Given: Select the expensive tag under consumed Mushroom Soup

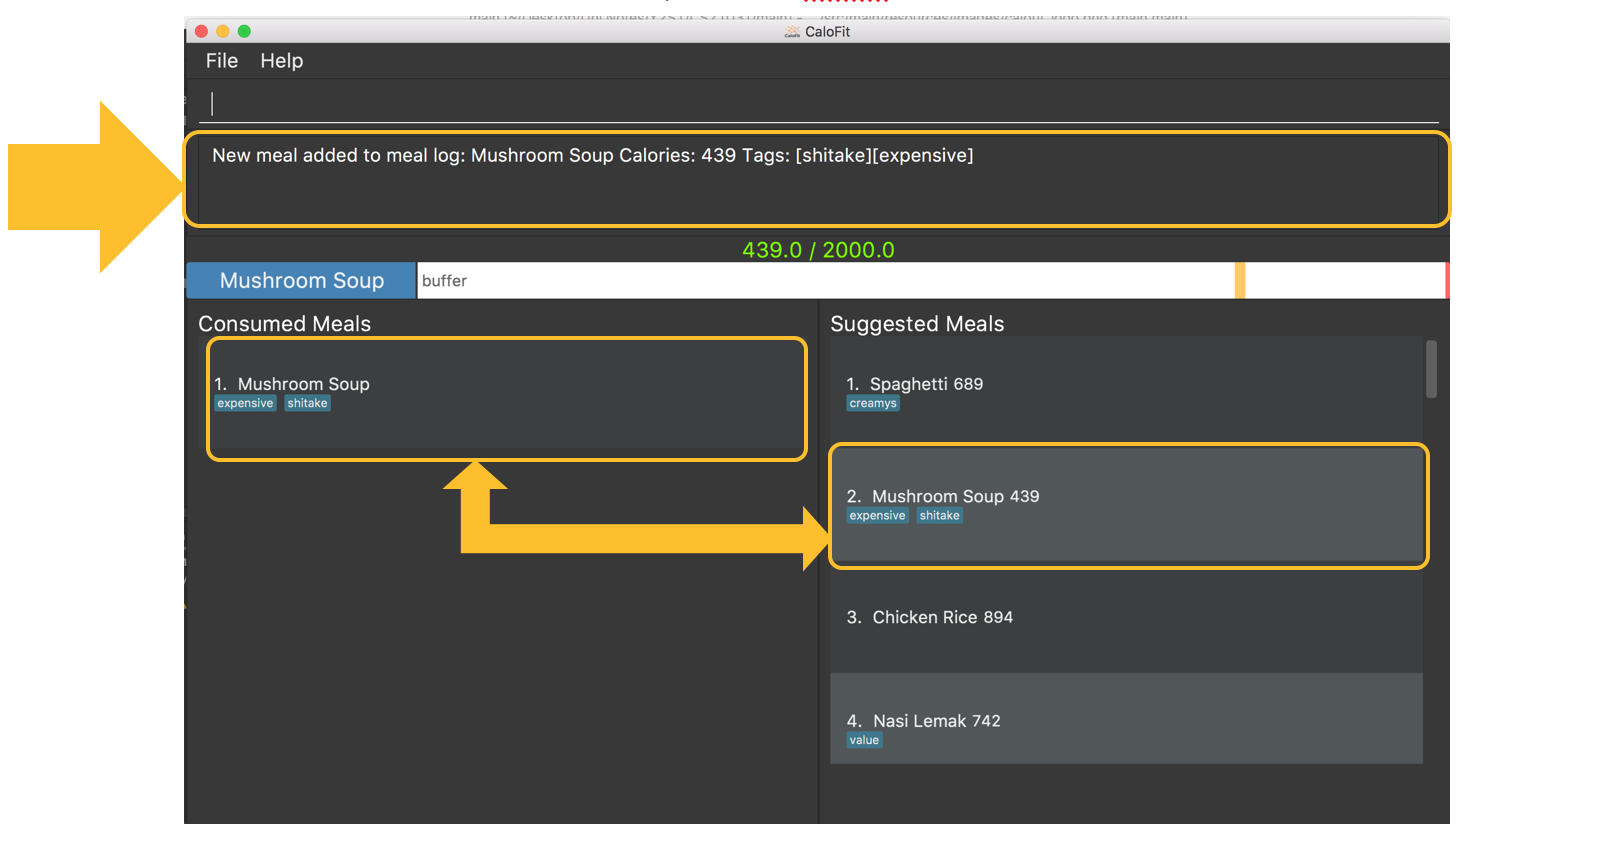Looking at the screenshot, I should [x=245, y=403].
